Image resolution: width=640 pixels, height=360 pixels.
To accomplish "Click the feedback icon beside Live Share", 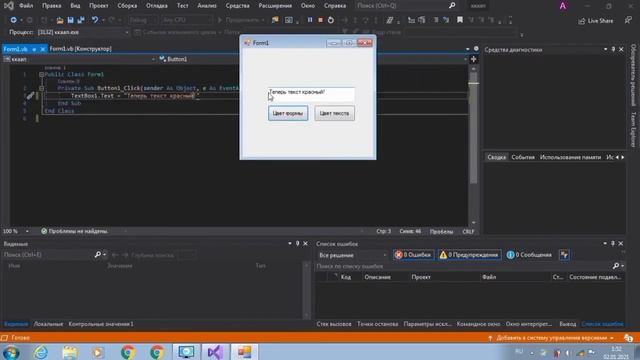I will [628, 20].
